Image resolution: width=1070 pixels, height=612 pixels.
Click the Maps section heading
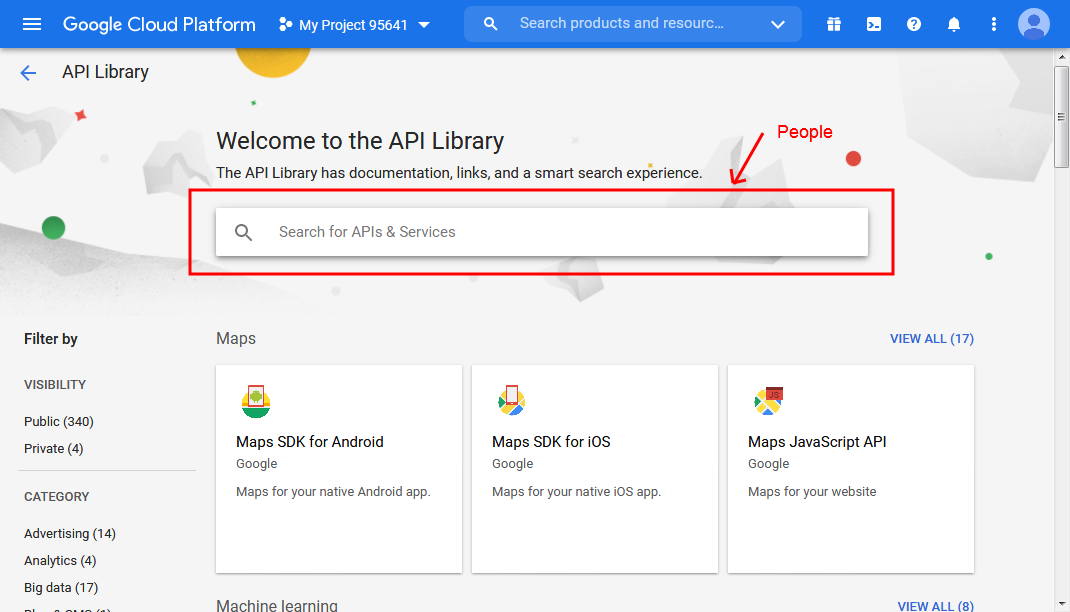point(236,338)
